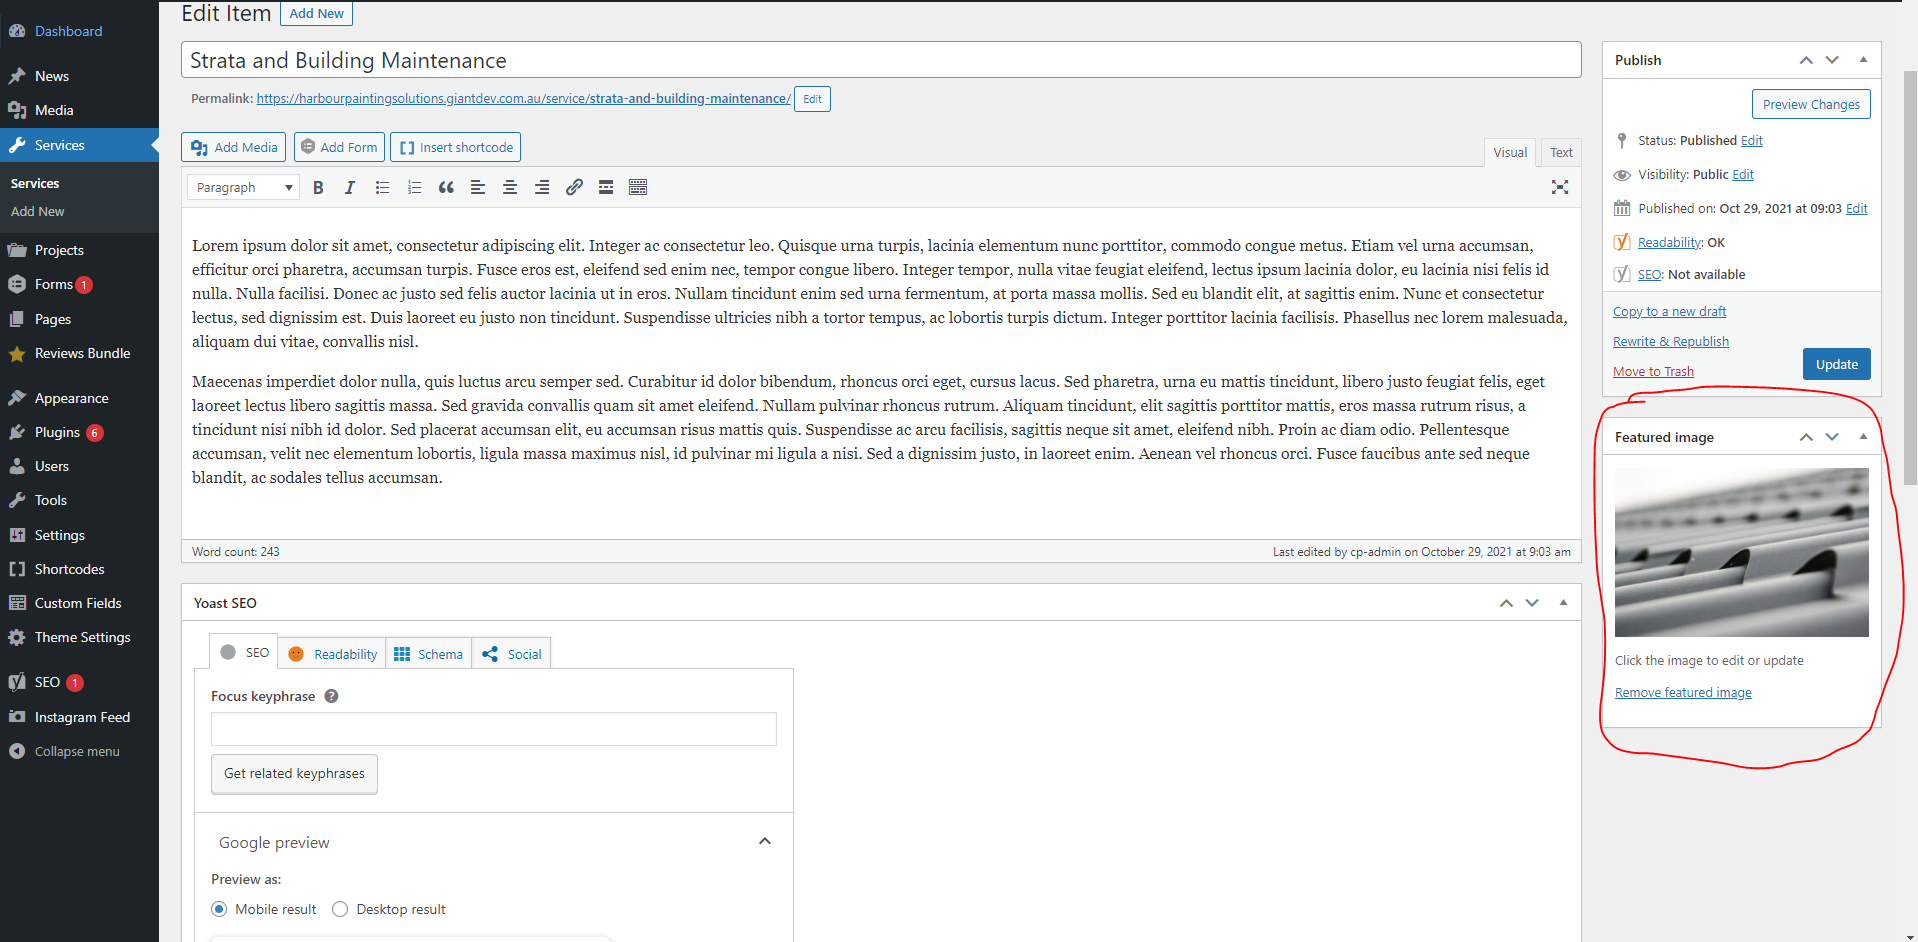Switch to the Text editor tab
This screenshot has height=942, width=1918.
[1561, 152]
